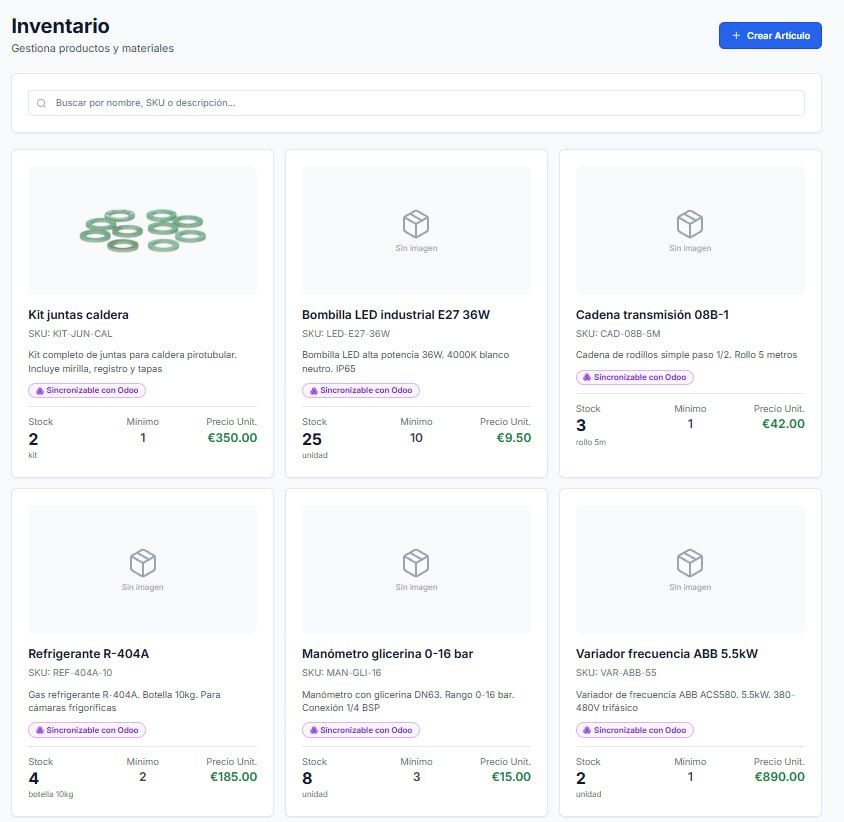Click the Crear Artículo button
The height and width of the screenshot is (822, 844).
pos(770,36)
